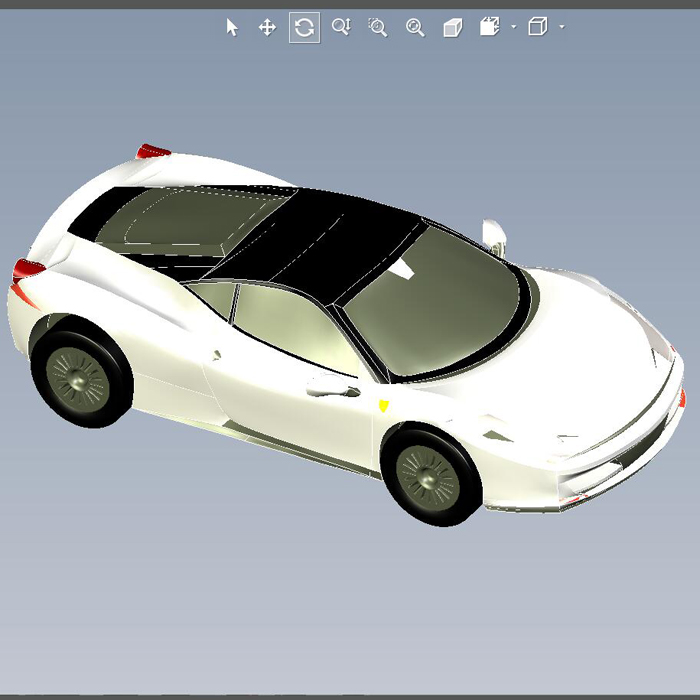Click the red tail light

[x=28, y=269]
